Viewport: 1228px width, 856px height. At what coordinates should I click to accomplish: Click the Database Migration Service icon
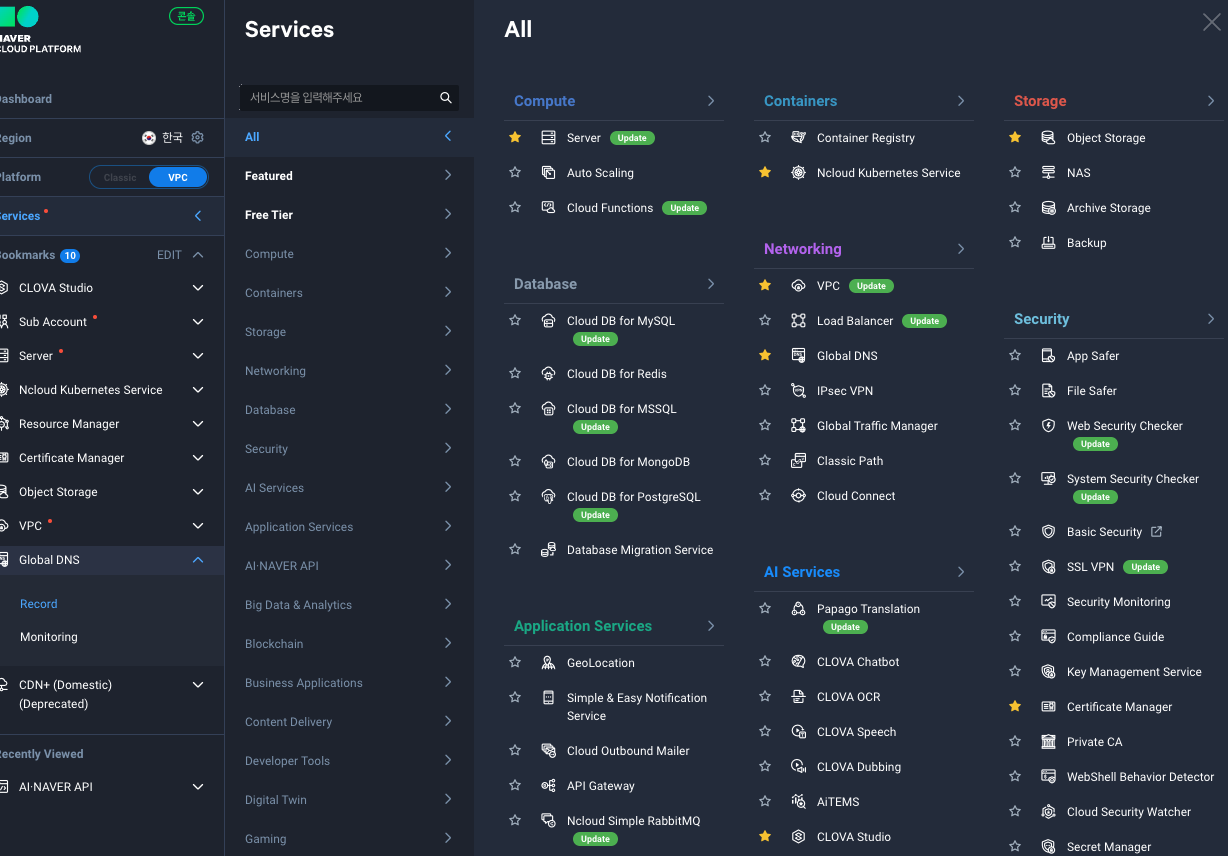548,550
